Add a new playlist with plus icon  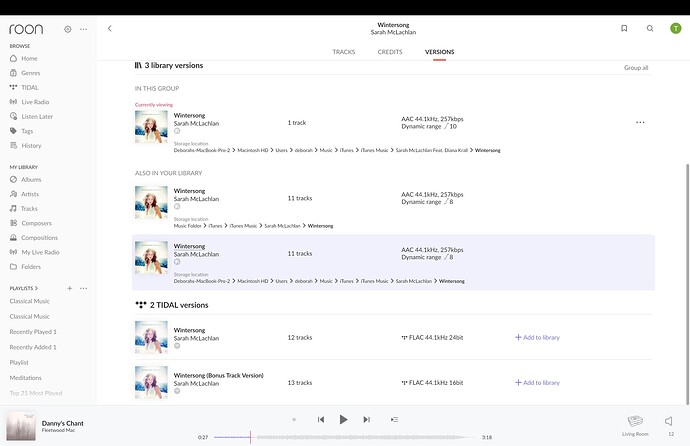click(x=70, y=288)
